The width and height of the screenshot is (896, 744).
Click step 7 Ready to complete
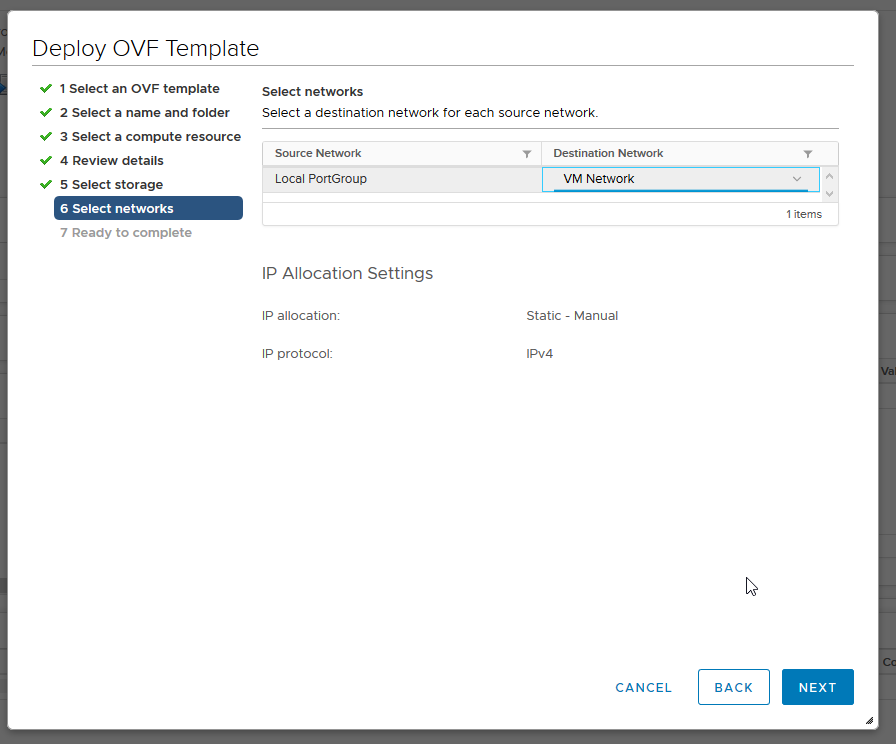pos(125,233)
